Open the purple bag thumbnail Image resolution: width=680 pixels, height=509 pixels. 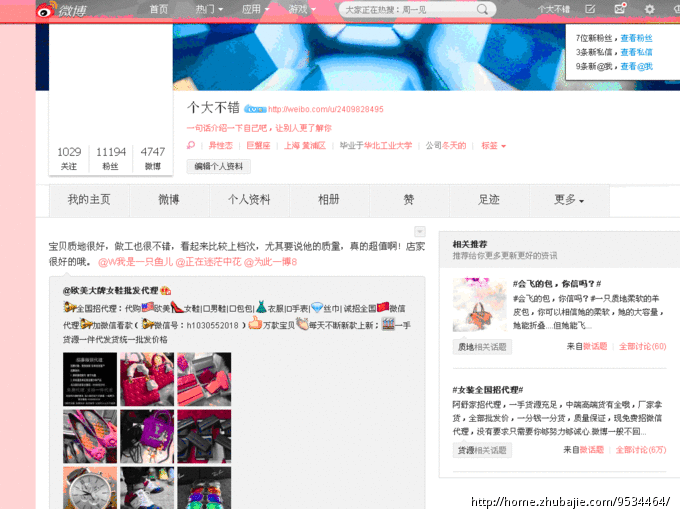point(147,437)
